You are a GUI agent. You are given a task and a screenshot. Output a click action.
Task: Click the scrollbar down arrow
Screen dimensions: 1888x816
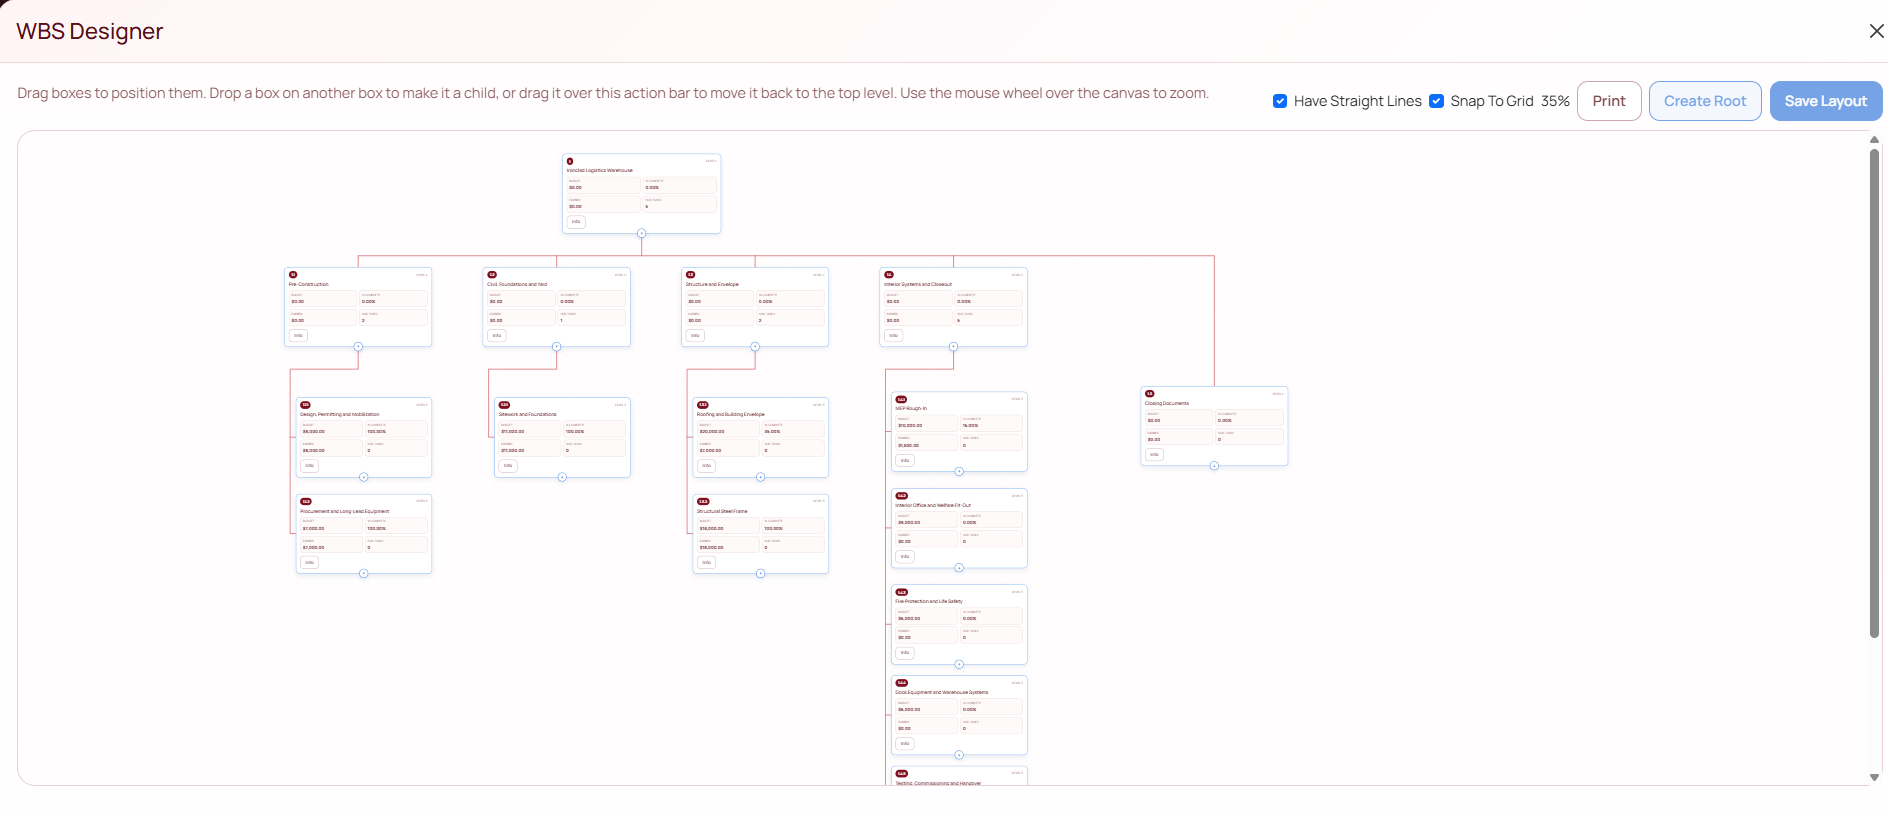tap(1874, 777)
